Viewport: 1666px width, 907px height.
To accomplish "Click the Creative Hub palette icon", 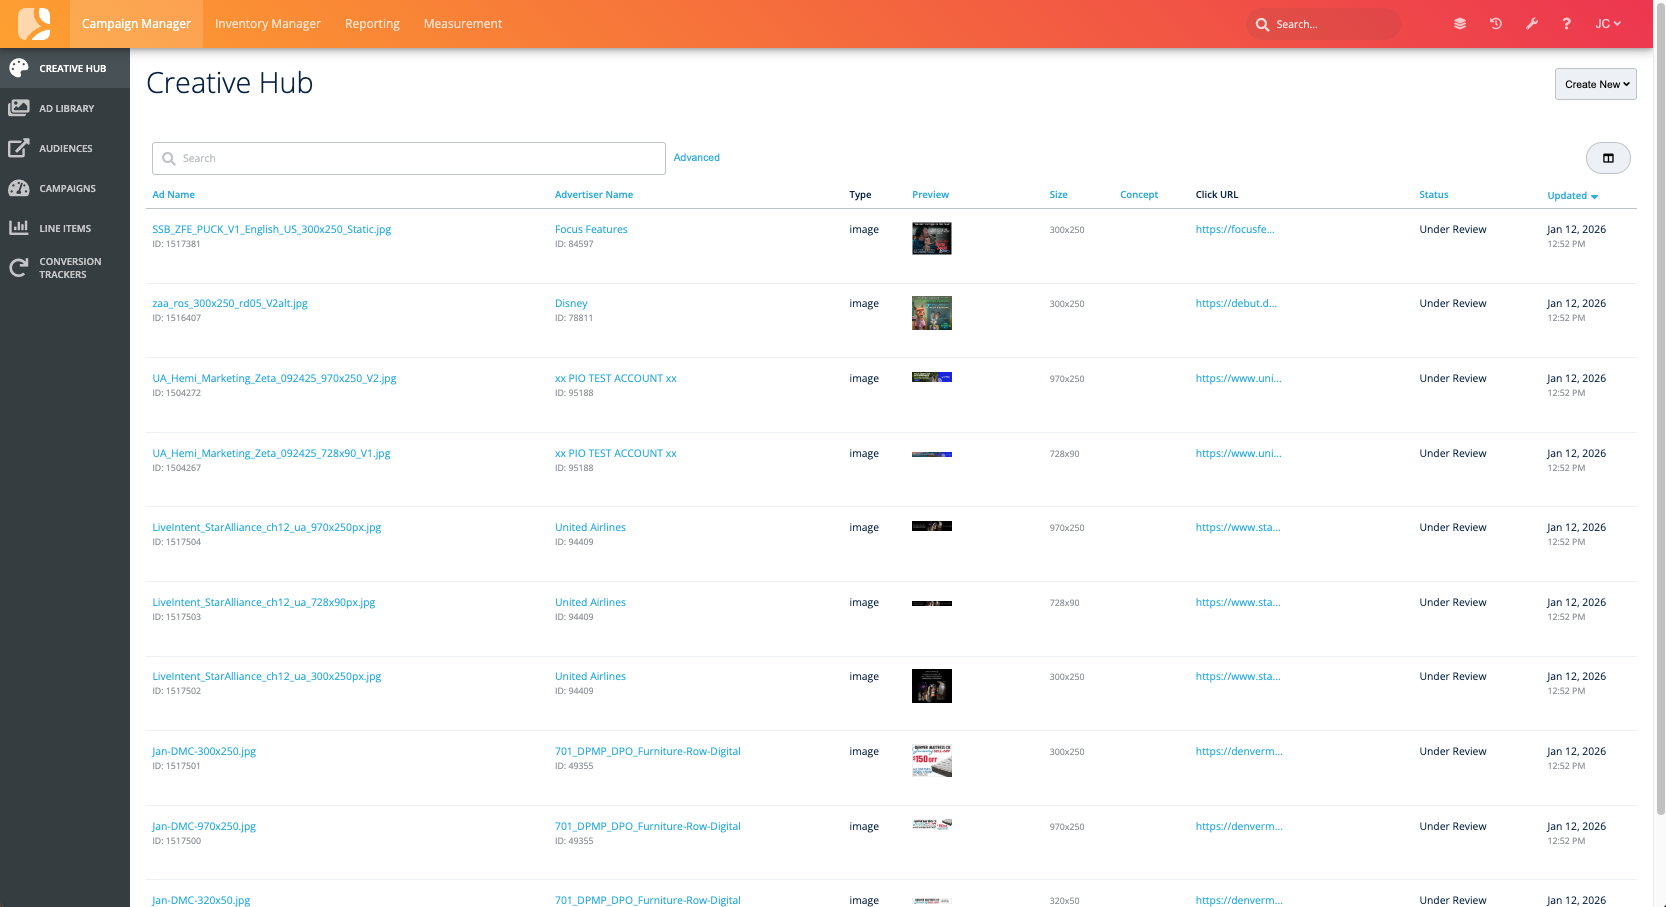I will pyautogui.click(x=19, y=68).
